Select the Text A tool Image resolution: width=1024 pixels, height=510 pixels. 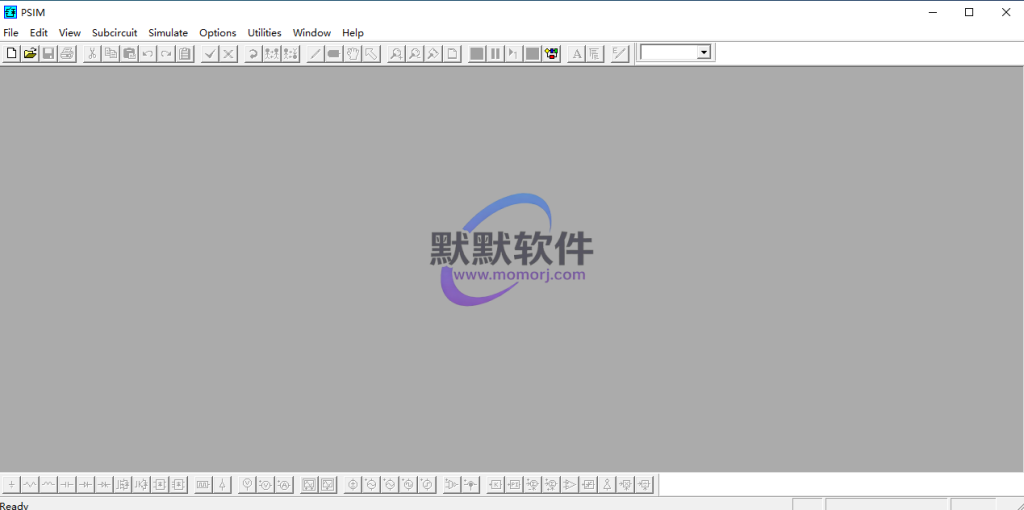[x=577, y=54]
